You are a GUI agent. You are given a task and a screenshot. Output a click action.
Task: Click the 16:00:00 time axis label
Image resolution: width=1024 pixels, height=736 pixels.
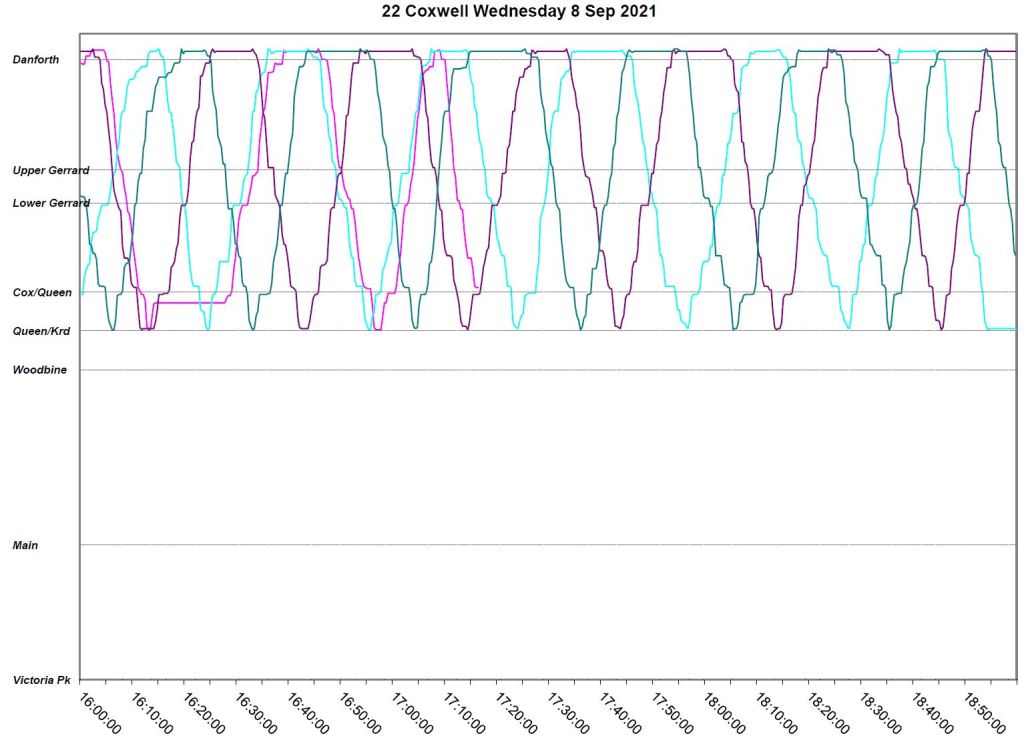pyautogui.click(x=100, y=711)
